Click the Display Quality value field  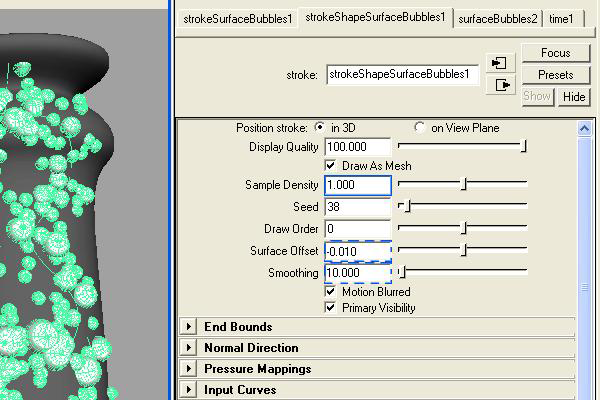[358, 147]
